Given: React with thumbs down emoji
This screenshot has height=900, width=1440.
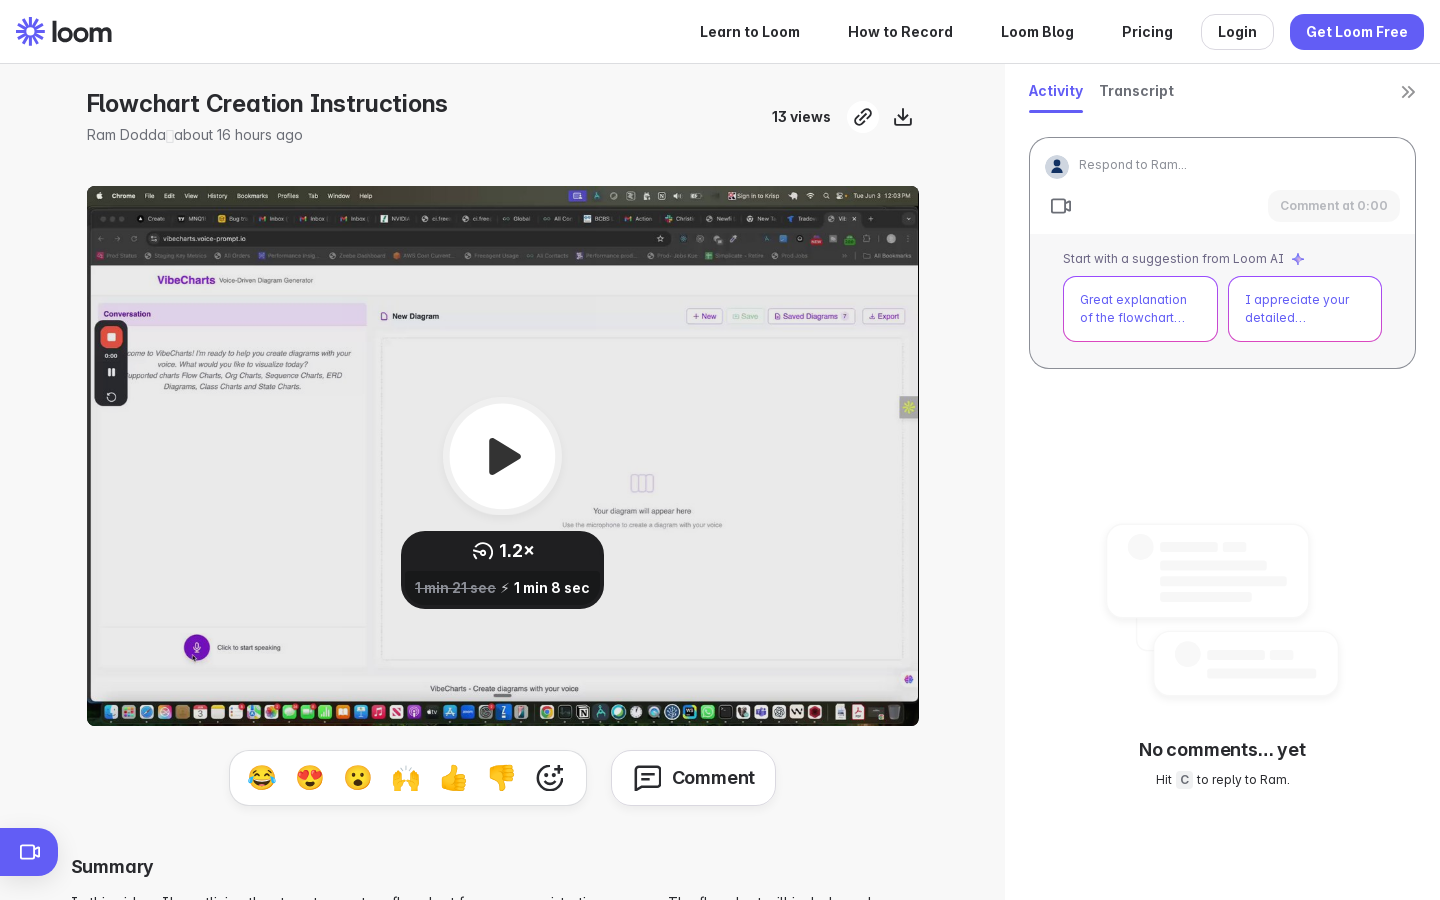Looking at the screenshot, I should pos(502,778).
